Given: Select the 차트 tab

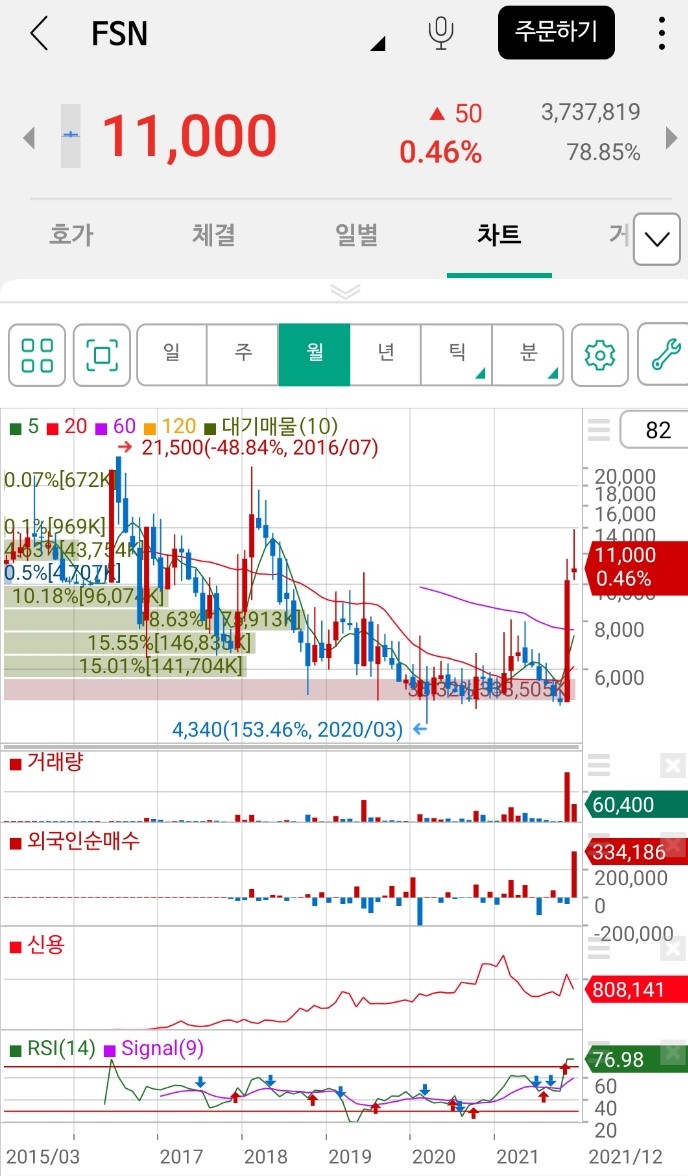Looking at the screenshot, I should [x=499, y=235].
